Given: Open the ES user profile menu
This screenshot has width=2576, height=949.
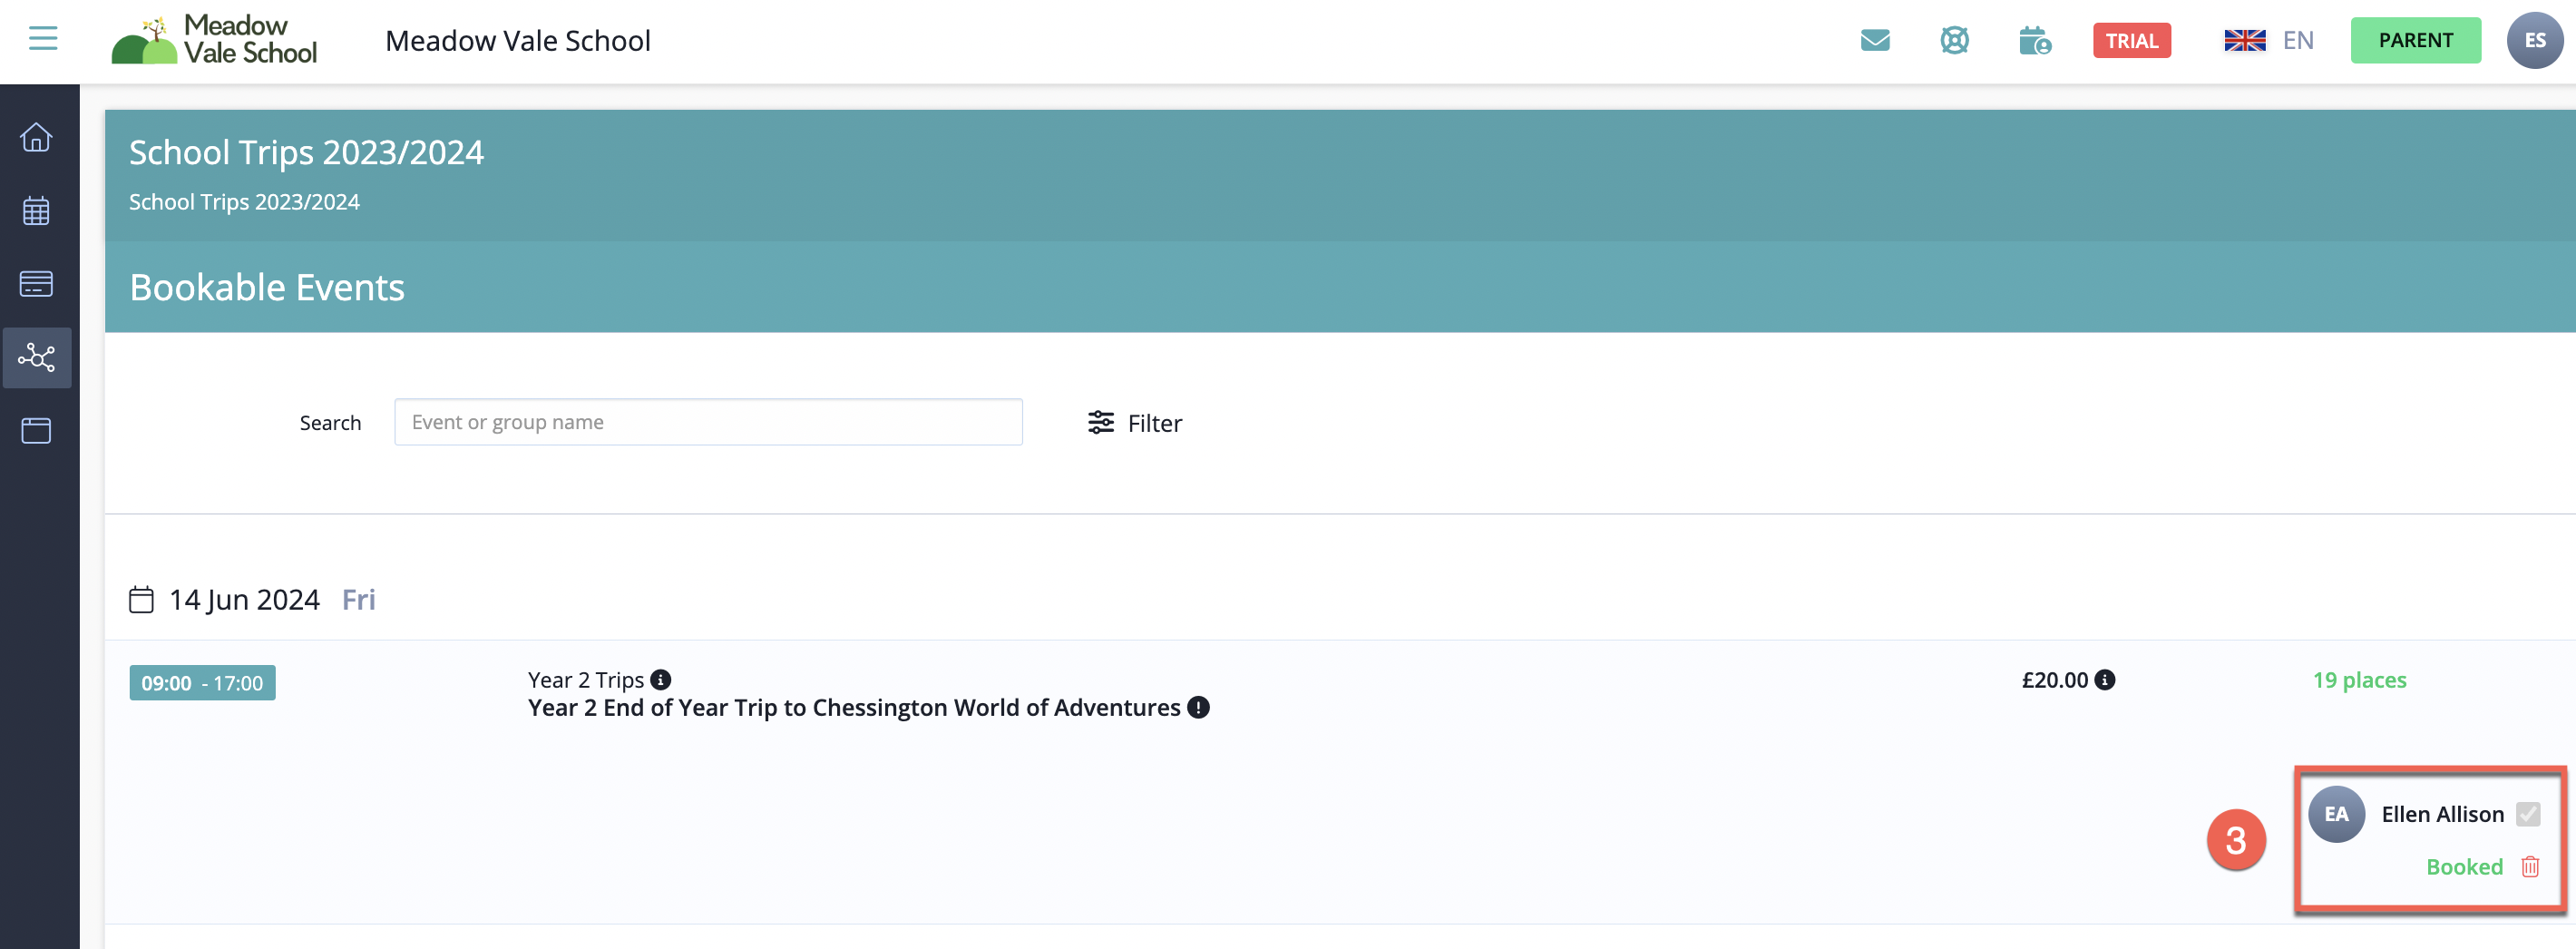Looking at the screenshot, I should coord(2534,41).
